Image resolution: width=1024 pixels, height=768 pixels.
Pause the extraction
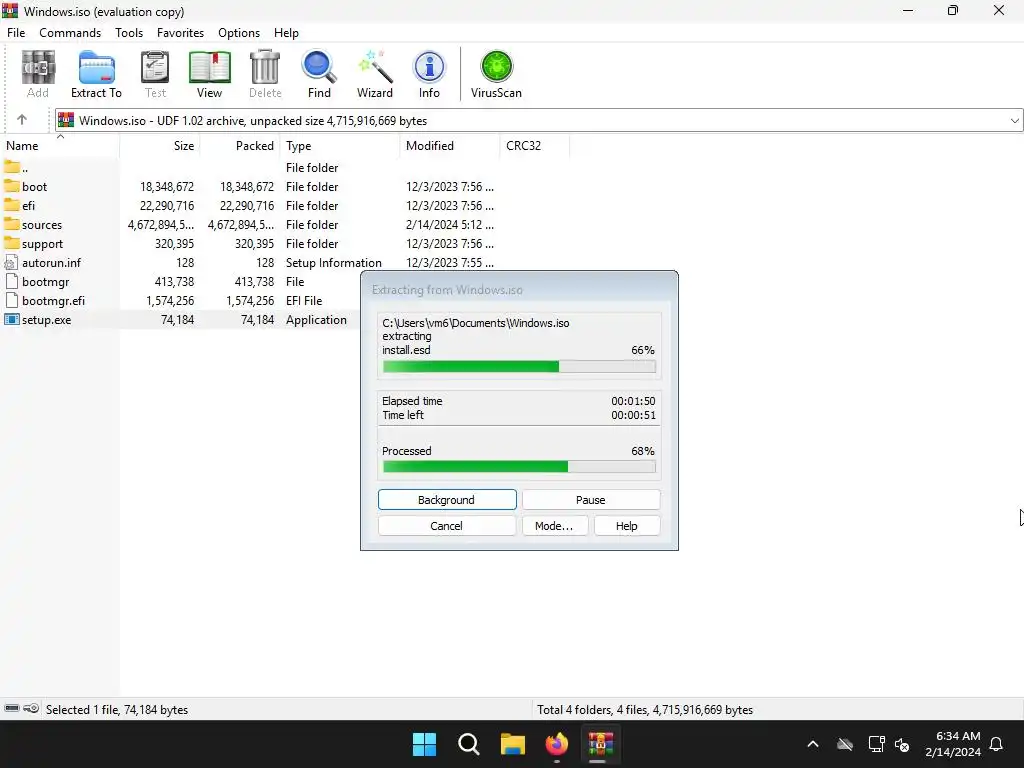(x=591, y=500)
